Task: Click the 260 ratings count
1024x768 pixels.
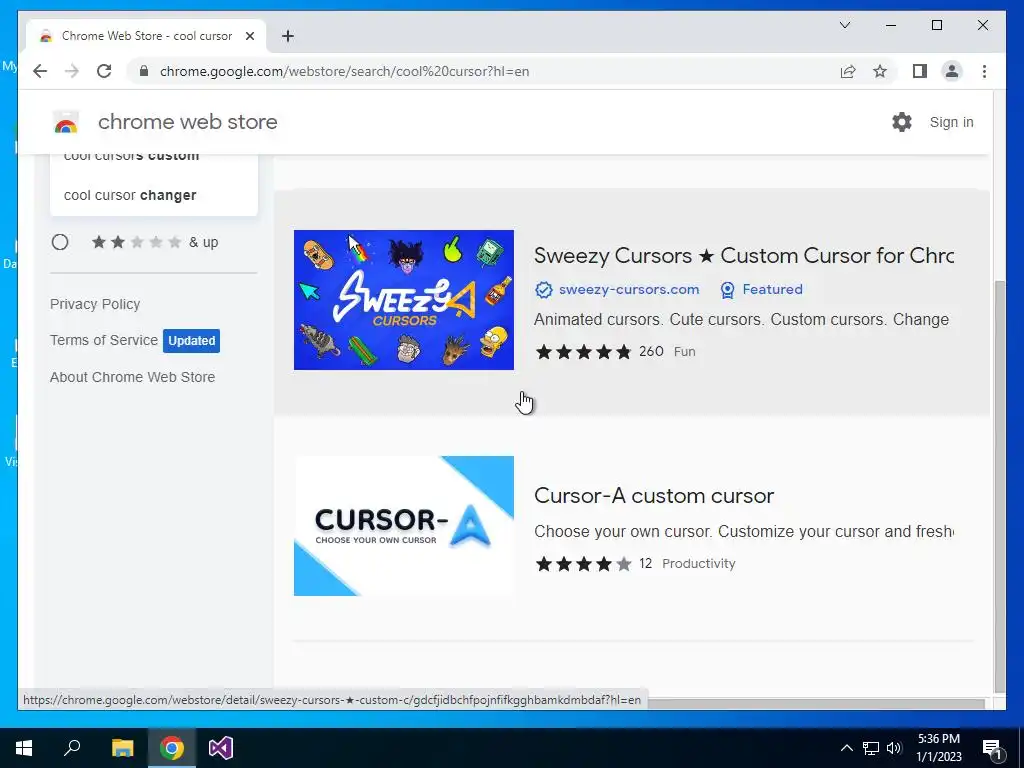Action: [x=651, y=351]
